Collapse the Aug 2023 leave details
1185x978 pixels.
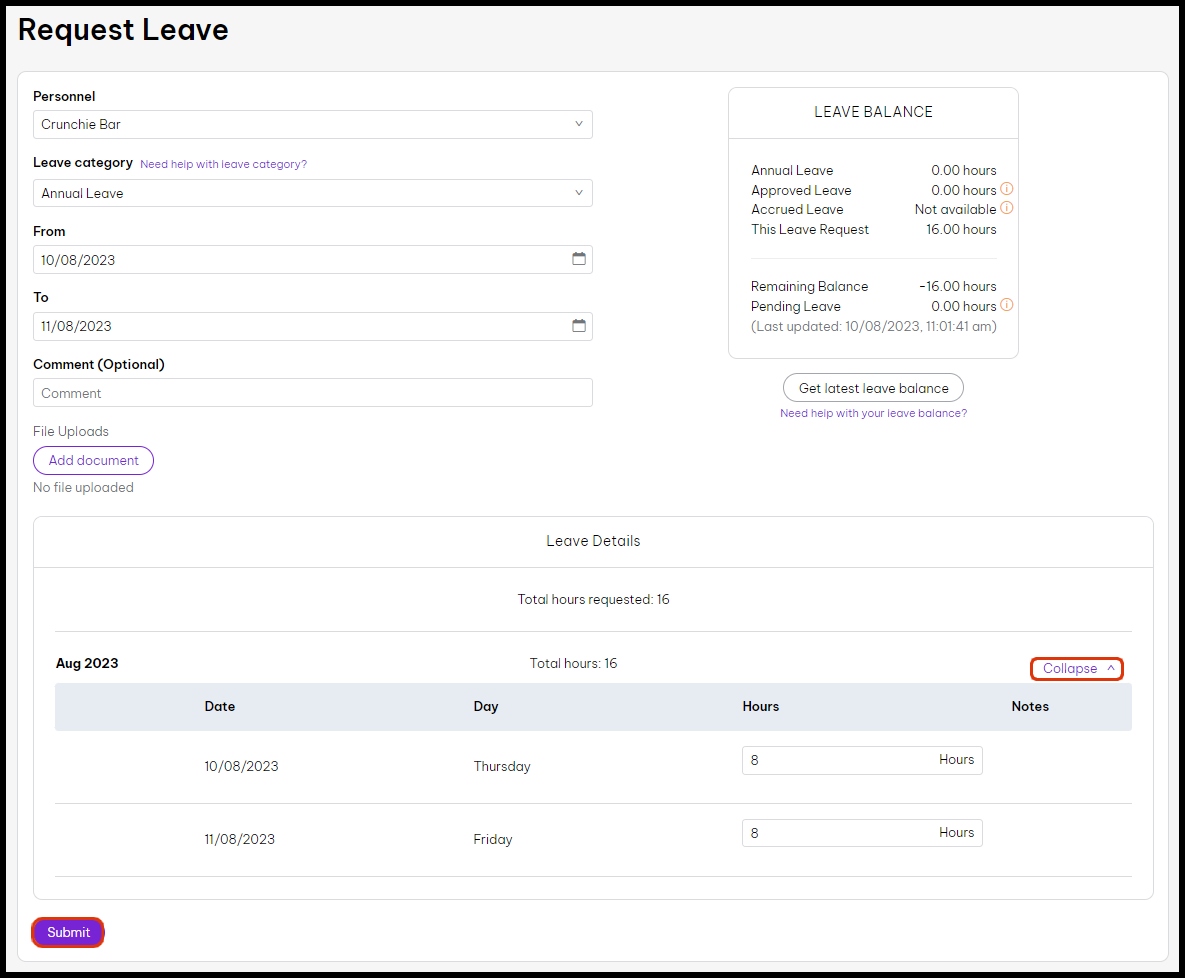[x=1077, y=669]
